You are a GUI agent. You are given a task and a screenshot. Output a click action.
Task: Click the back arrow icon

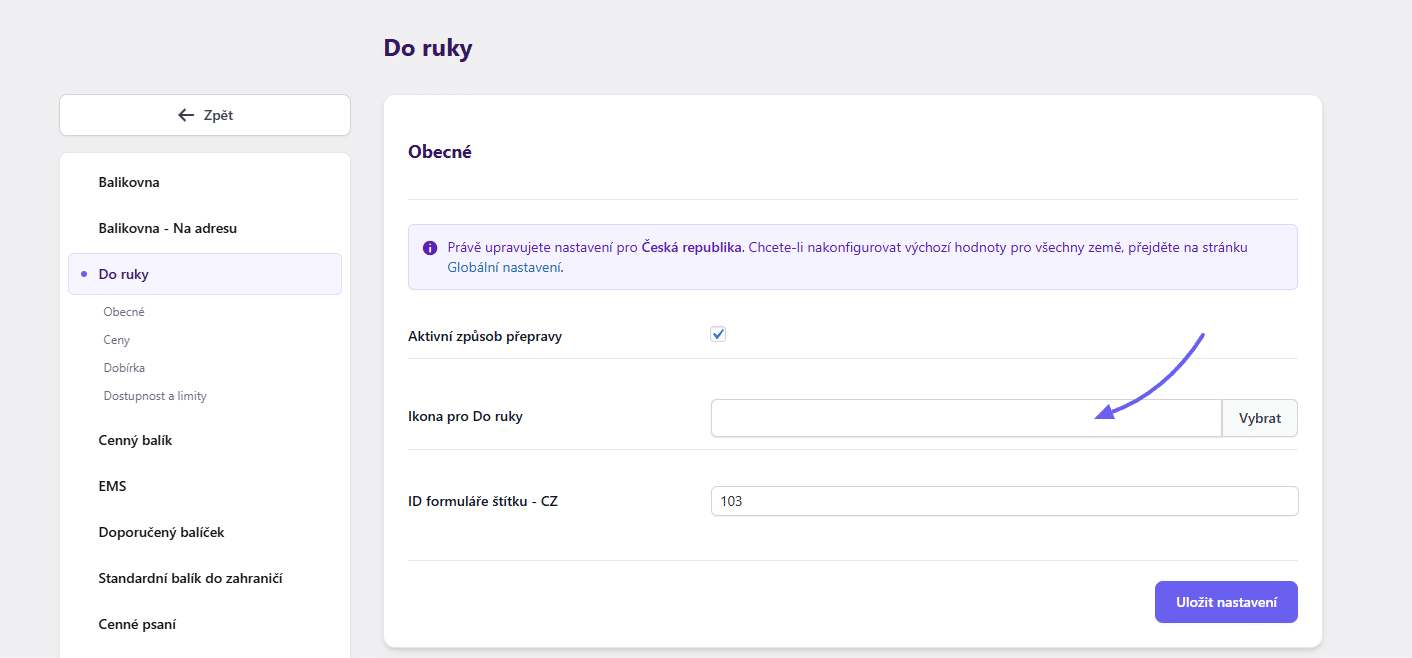click(x=186, y=115)
